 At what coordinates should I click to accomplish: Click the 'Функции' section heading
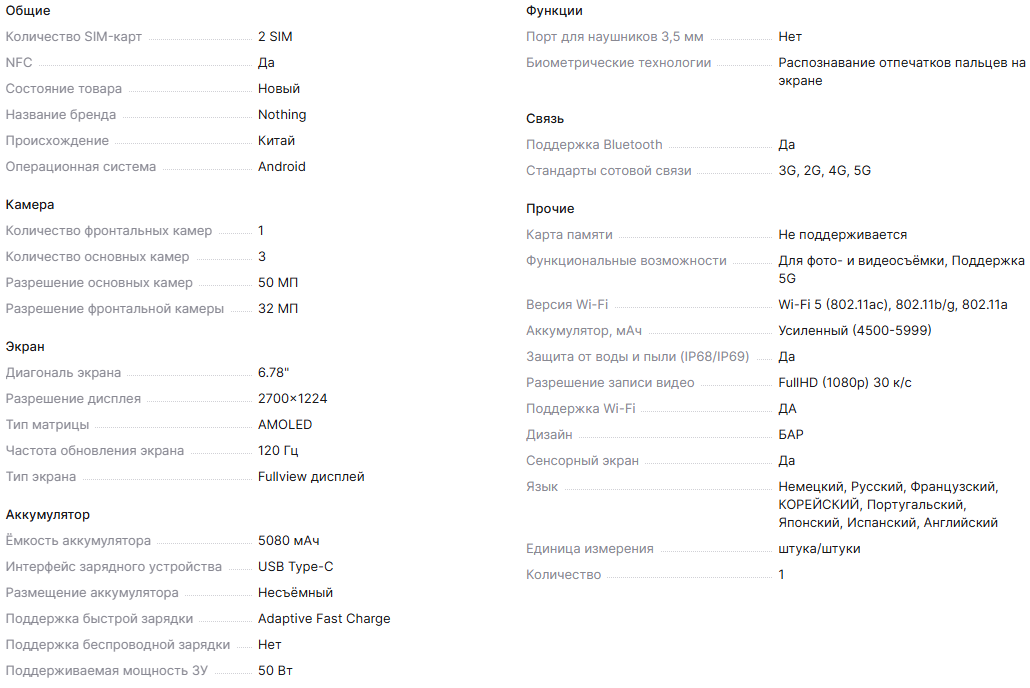click(x=554, y=11)
